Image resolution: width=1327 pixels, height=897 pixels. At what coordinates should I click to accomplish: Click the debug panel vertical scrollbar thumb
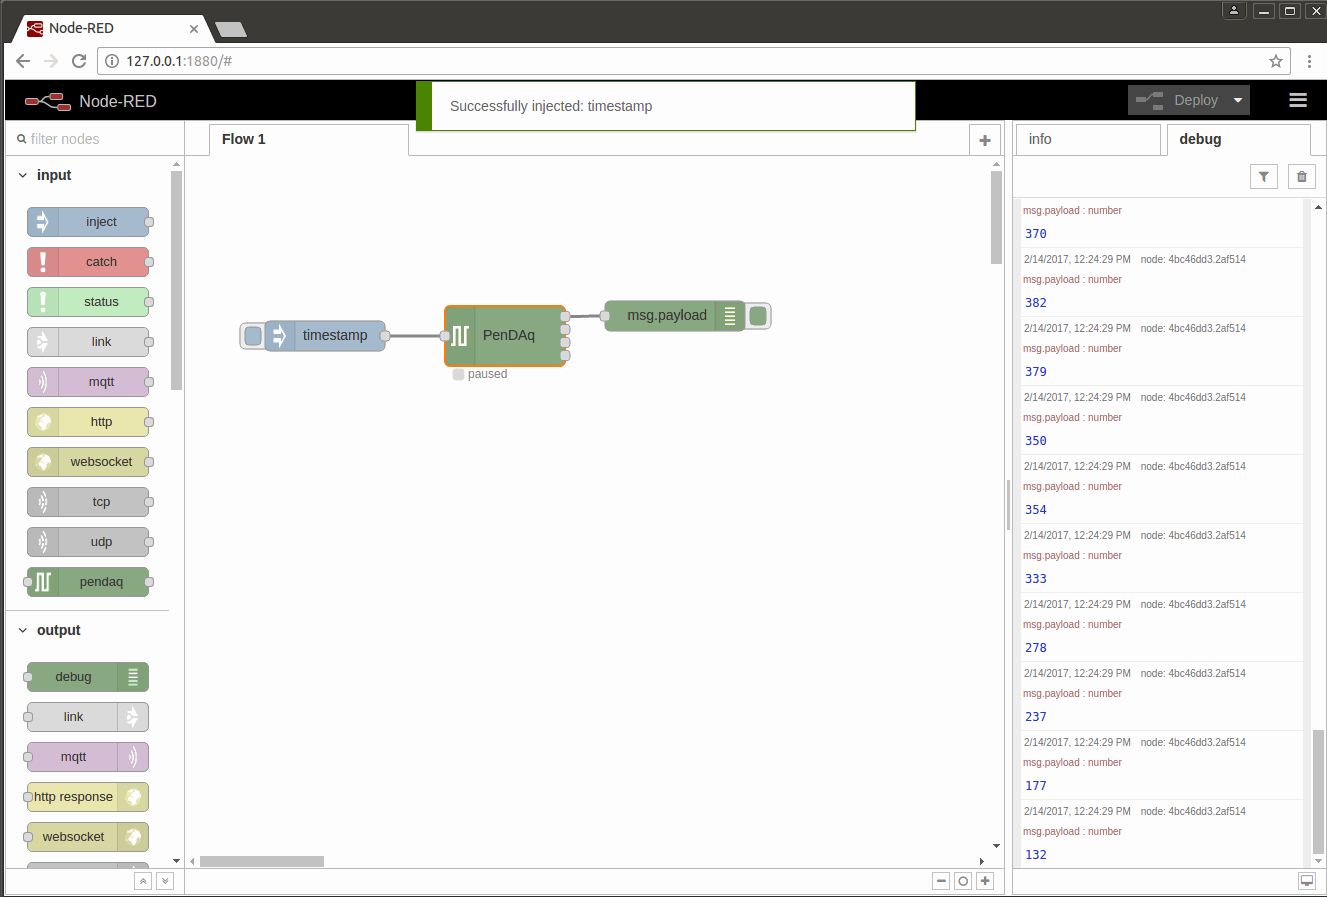coord(1318,790)
